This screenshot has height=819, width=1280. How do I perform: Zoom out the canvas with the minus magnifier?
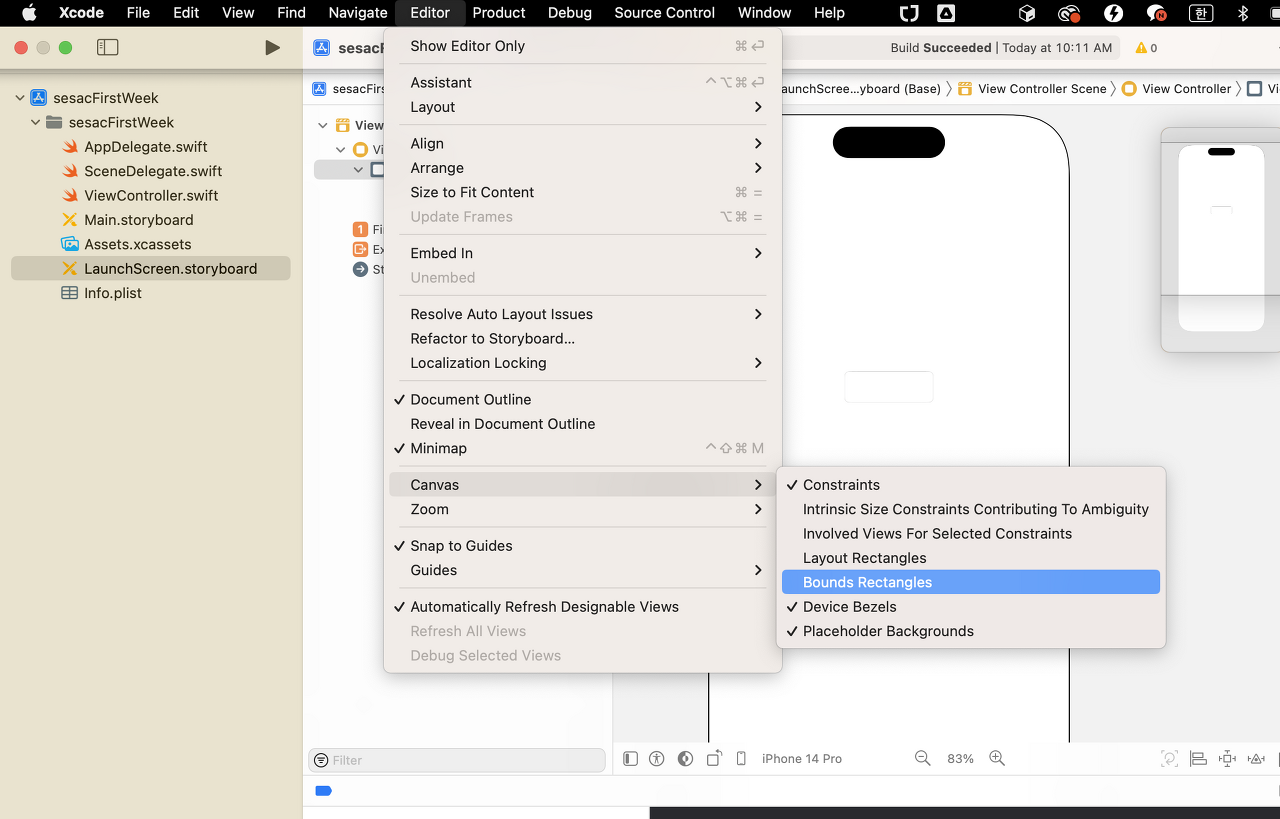(x=923, y=758)
